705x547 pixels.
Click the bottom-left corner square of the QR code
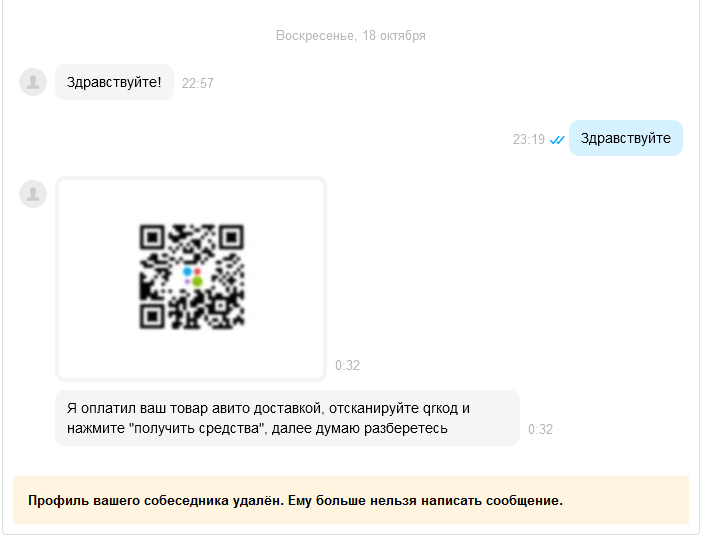[x=152, y=316]
